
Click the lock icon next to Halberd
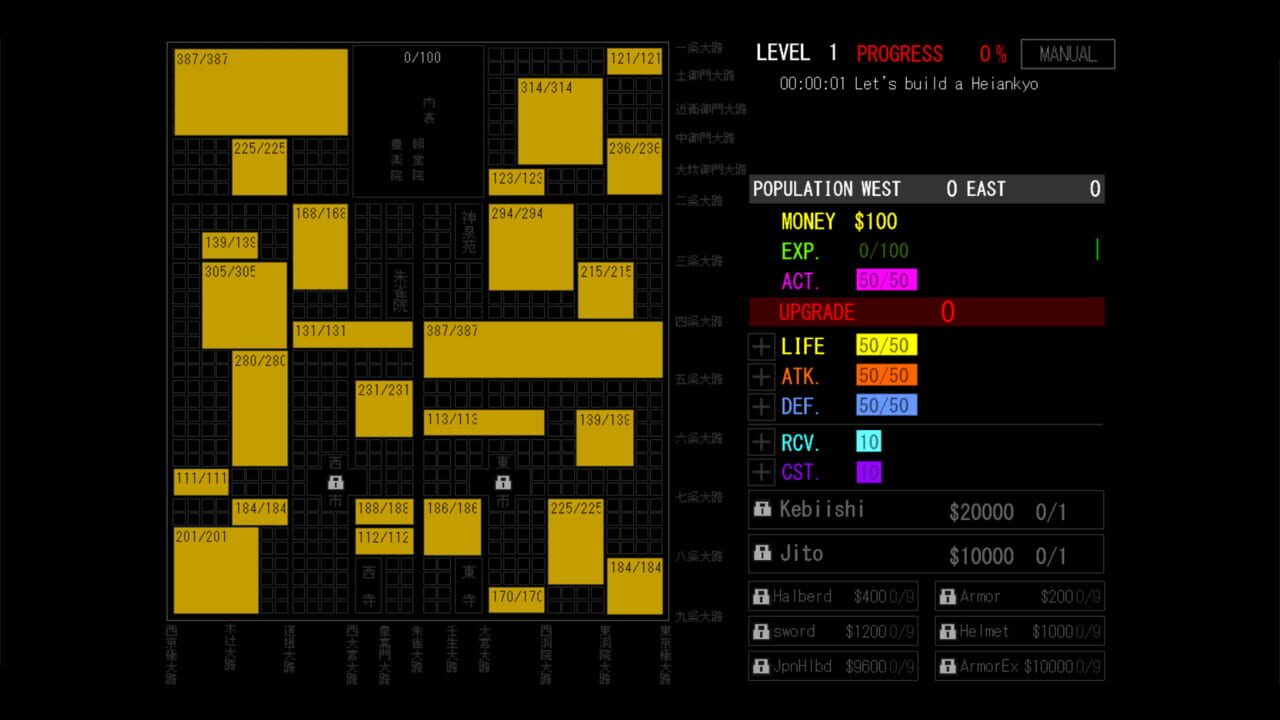click(x=761, y=597)
